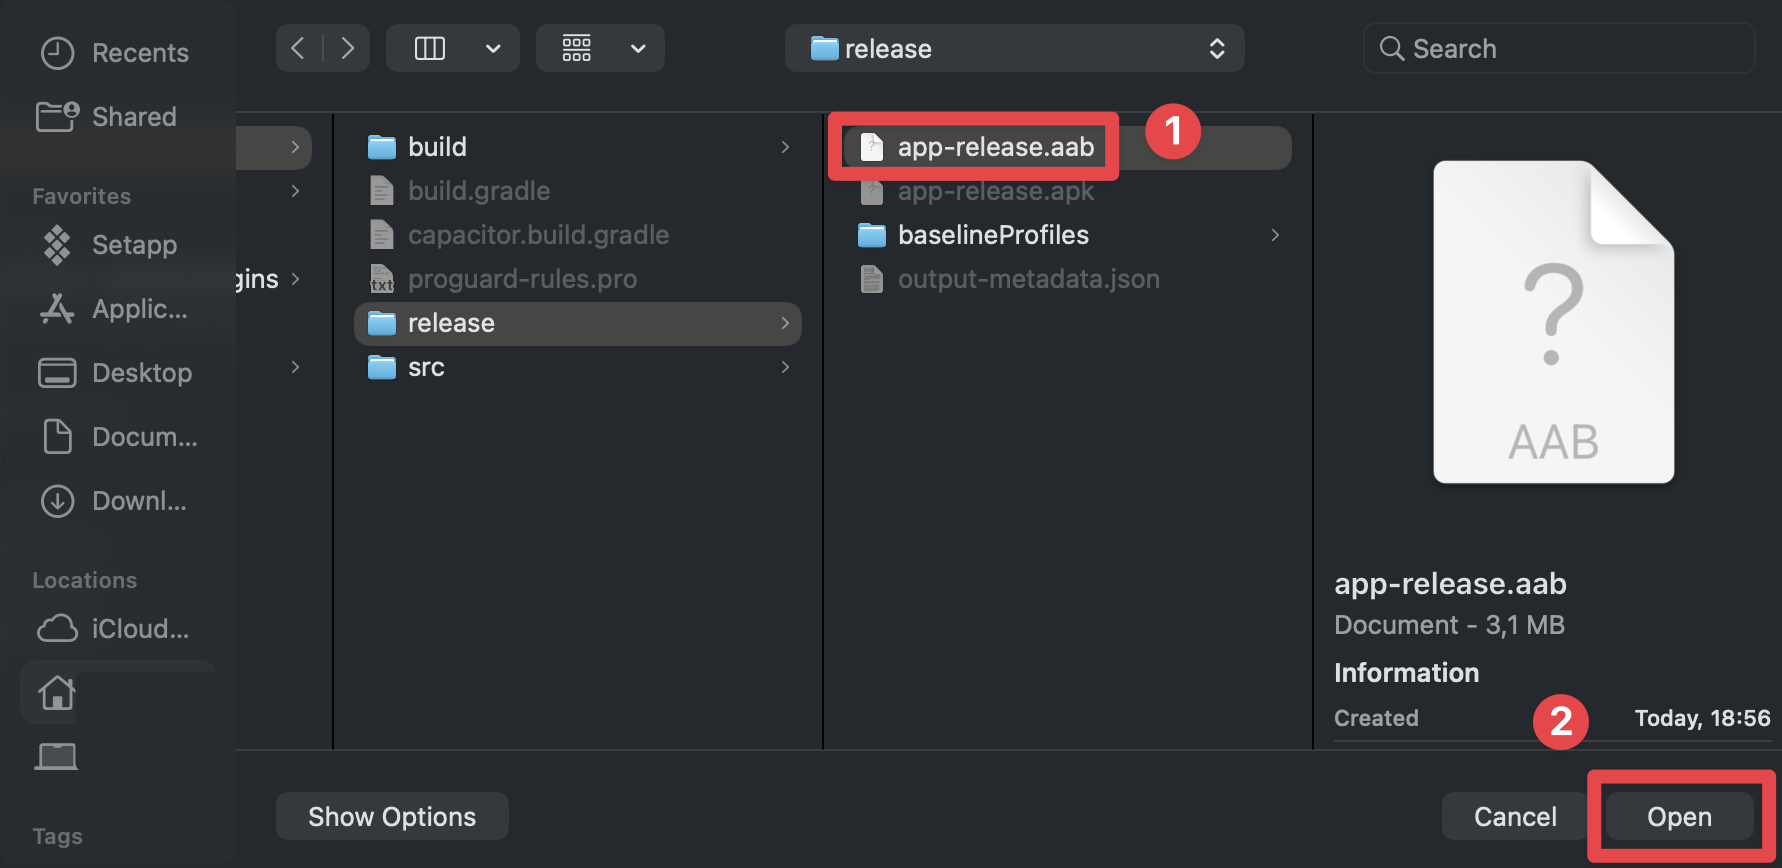Click the Created date 'Today, 18:56'
The image size is (1782, 868).
(x=1702, y=718)
